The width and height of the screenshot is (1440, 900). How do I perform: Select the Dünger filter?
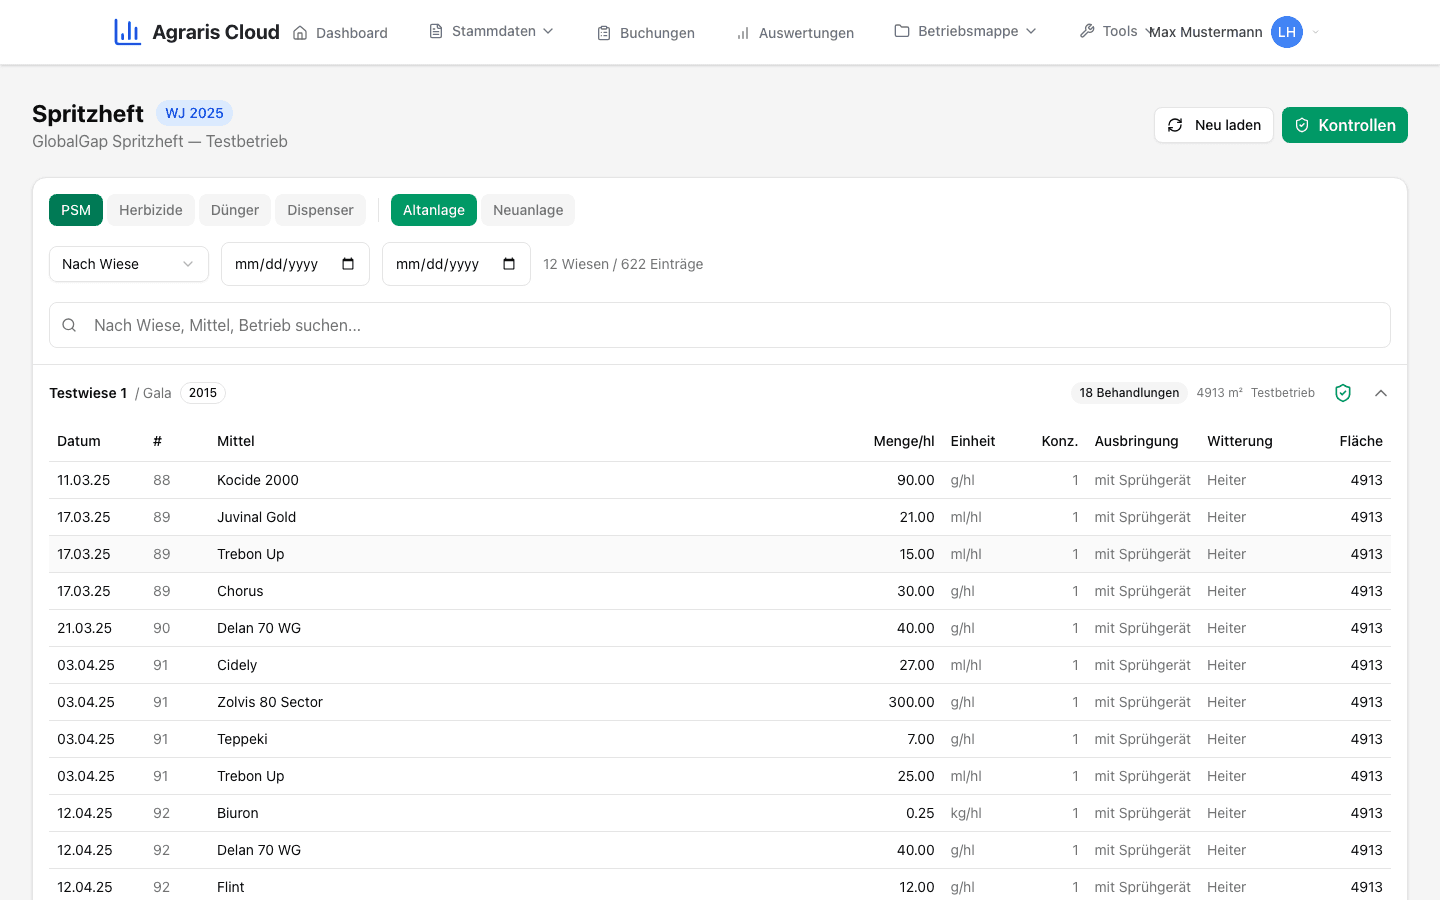point(235,210)
